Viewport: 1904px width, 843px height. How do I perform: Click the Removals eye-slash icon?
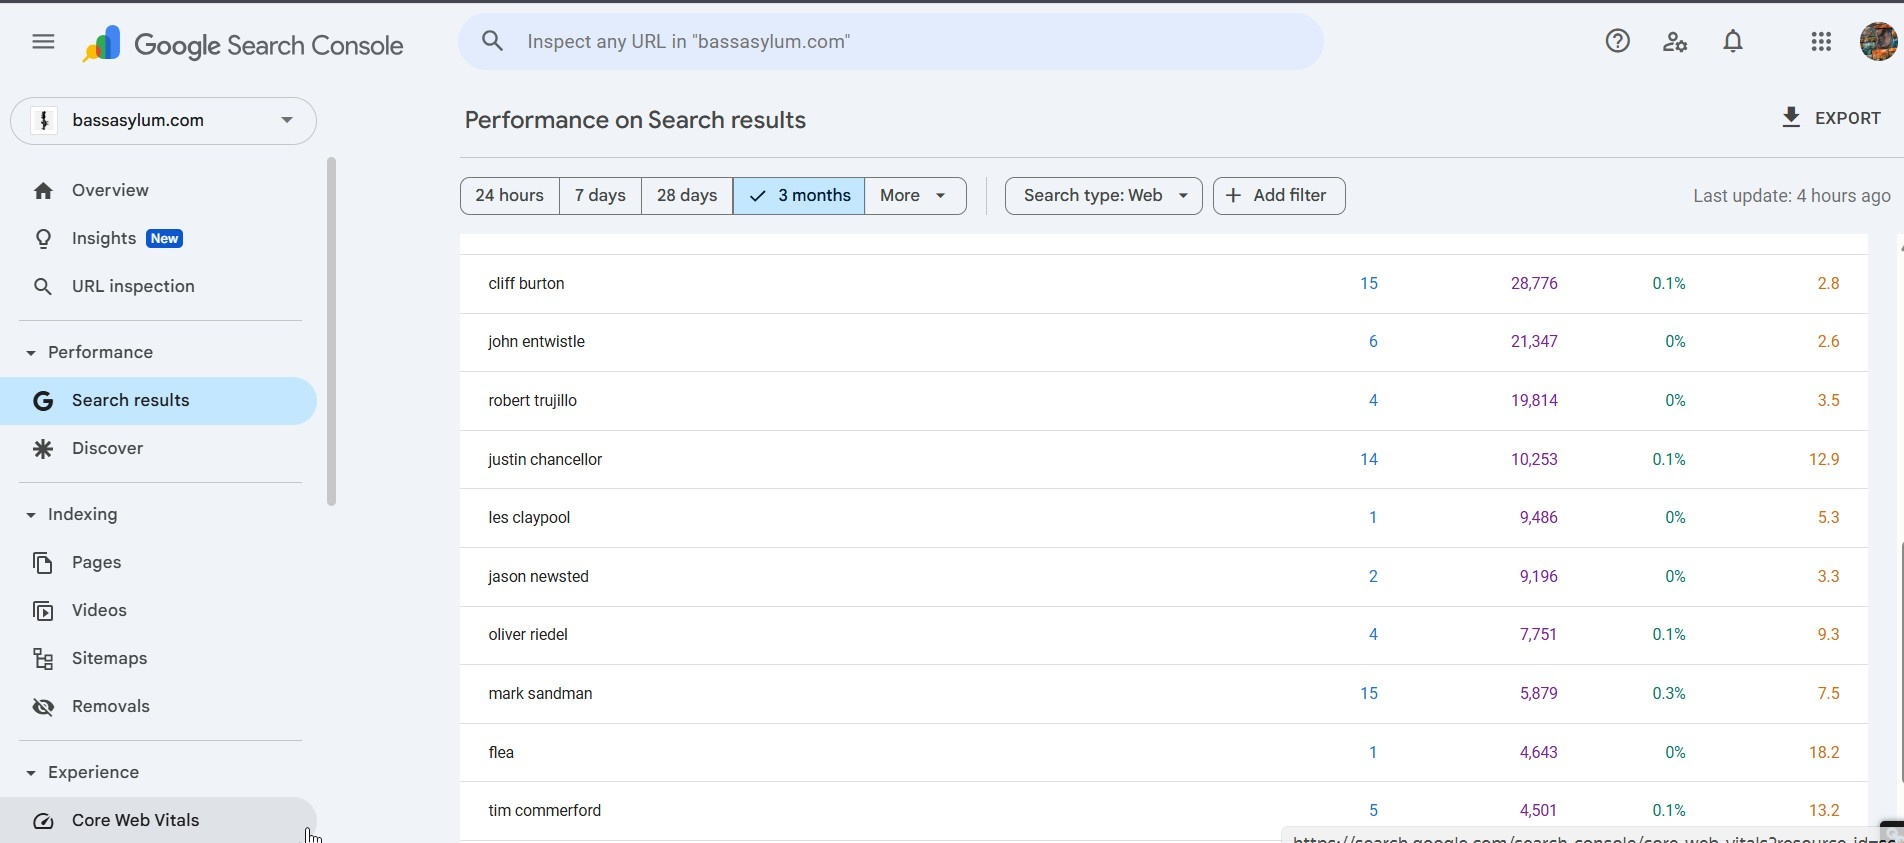click(x=43, y=707)
